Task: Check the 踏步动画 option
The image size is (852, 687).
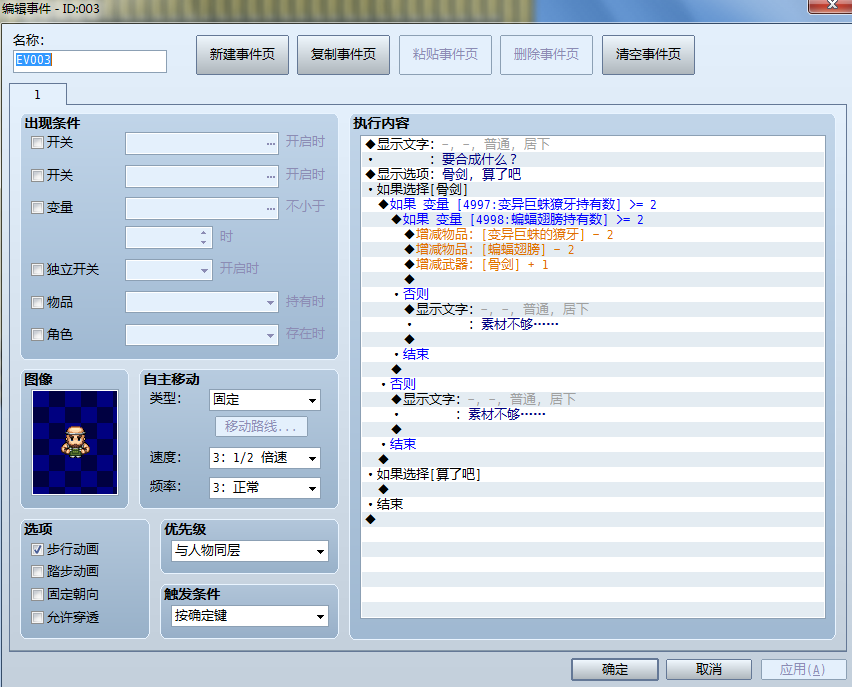Action: tap(37, 571)
